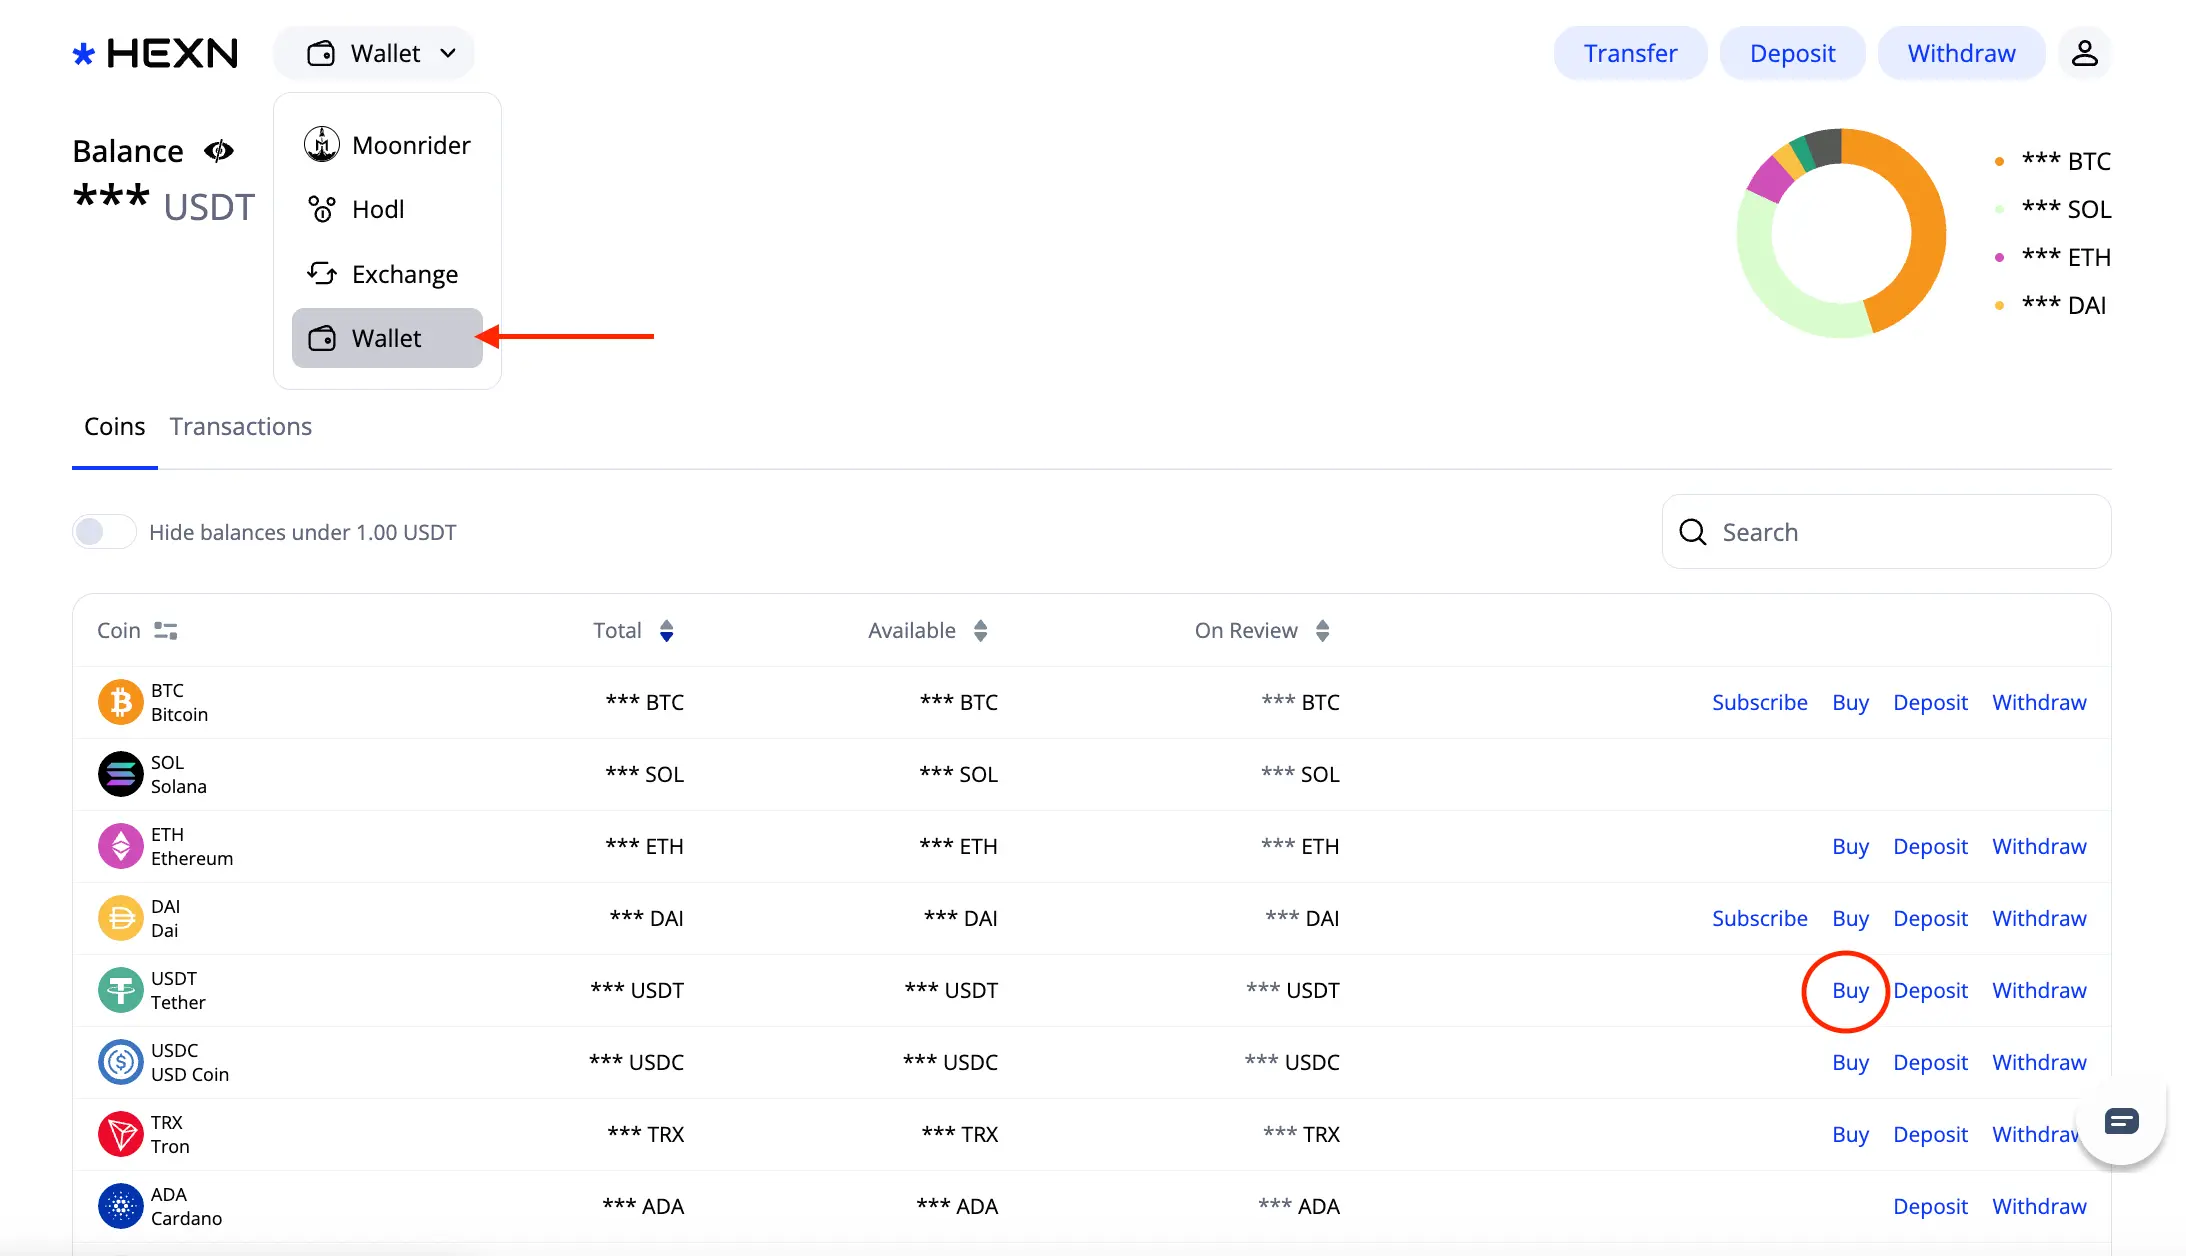Click the Solana coin name

click(x=179, y=787)
